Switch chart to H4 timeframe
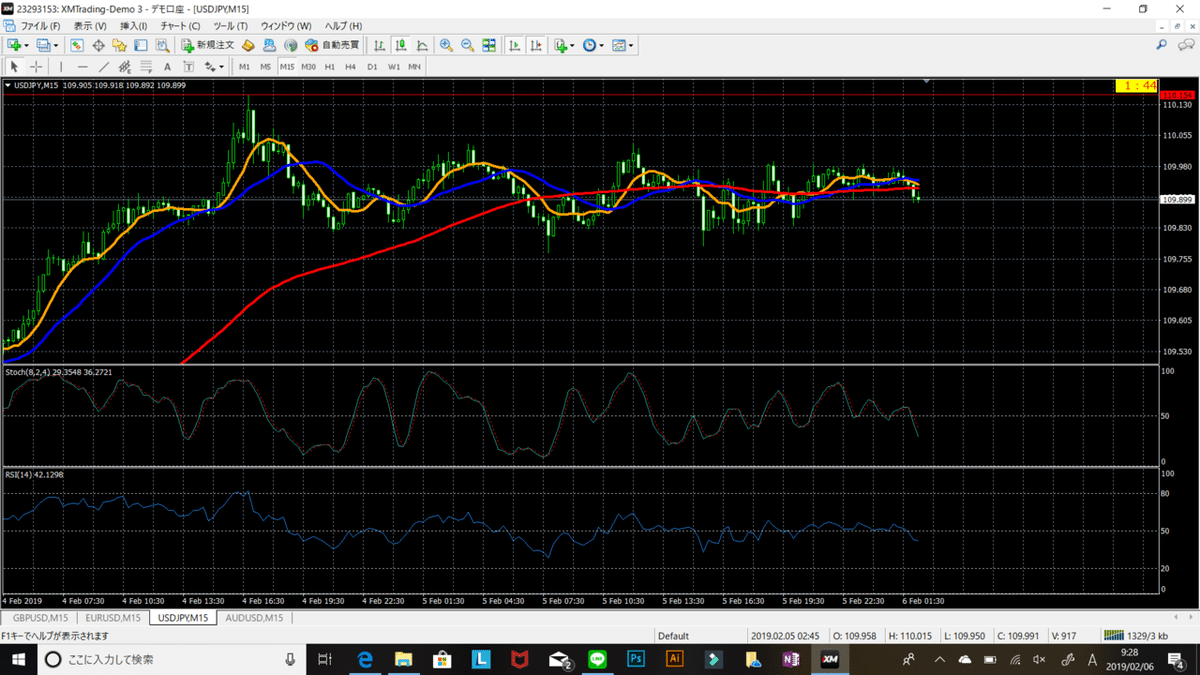1200x675 pixels. coord(350,66)
